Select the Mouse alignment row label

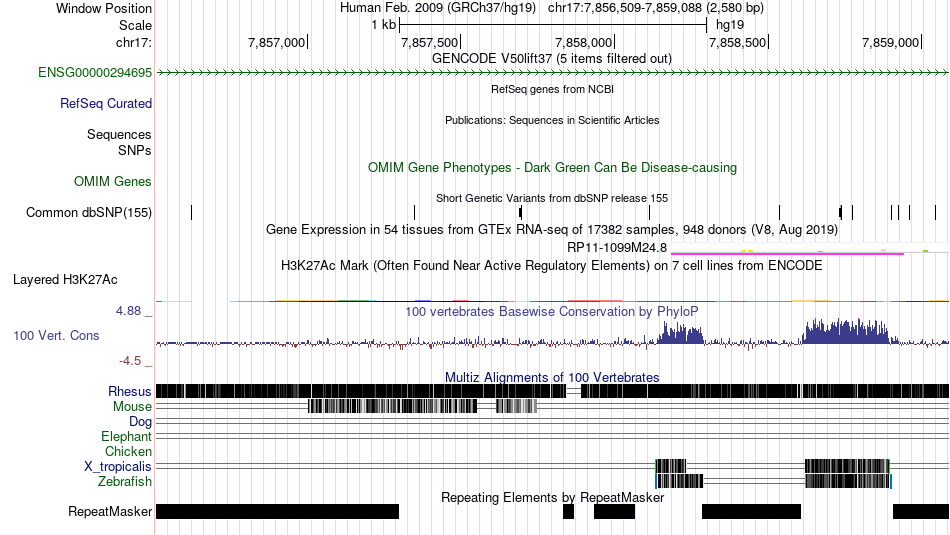click(132, 407)
